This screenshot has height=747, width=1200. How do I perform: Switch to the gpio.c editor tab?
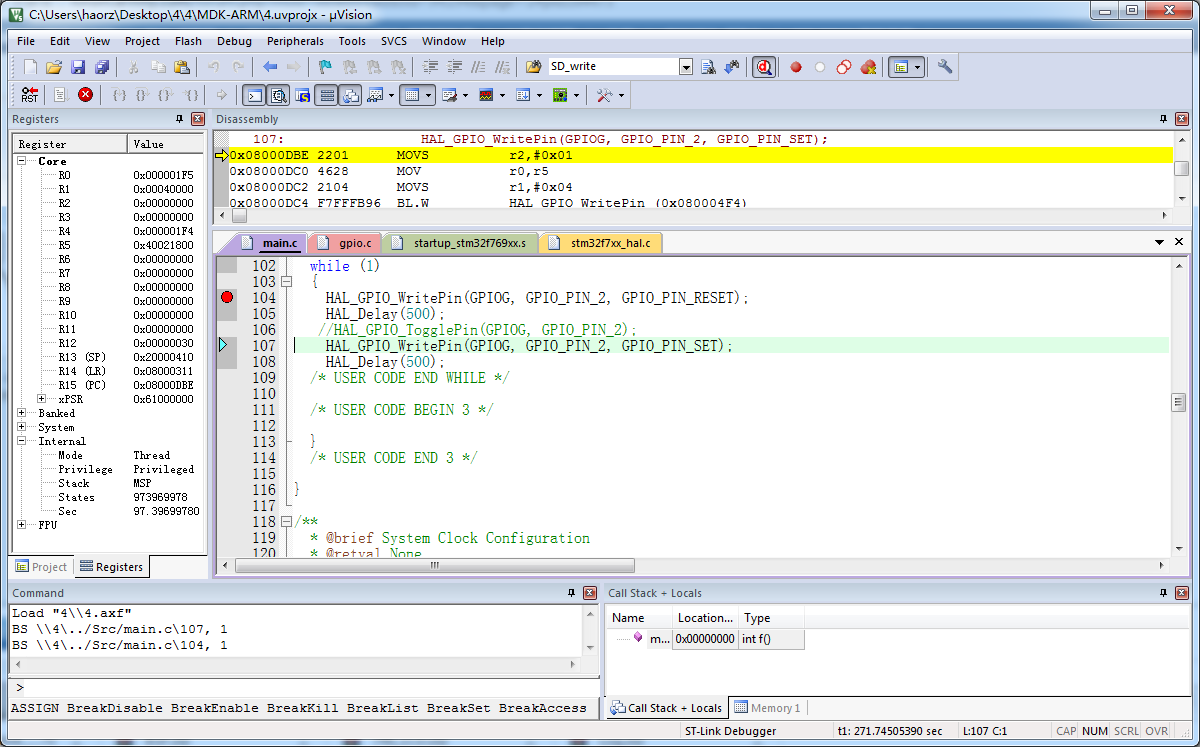[x=346, y=243]
